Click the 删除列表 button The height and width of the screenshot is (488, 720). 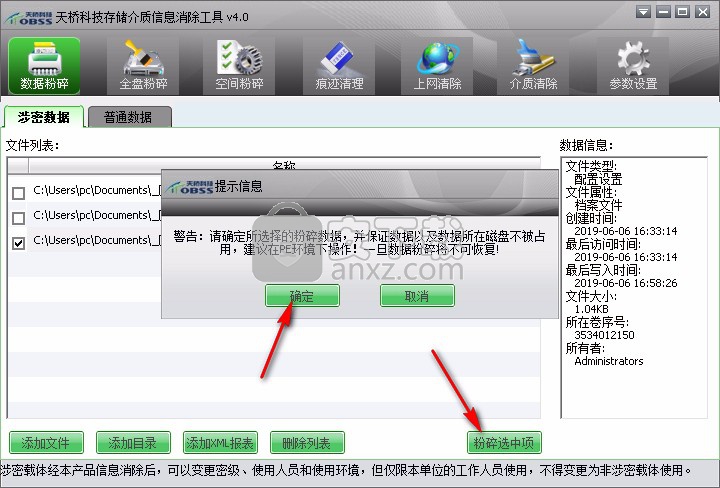pos(307,443)
